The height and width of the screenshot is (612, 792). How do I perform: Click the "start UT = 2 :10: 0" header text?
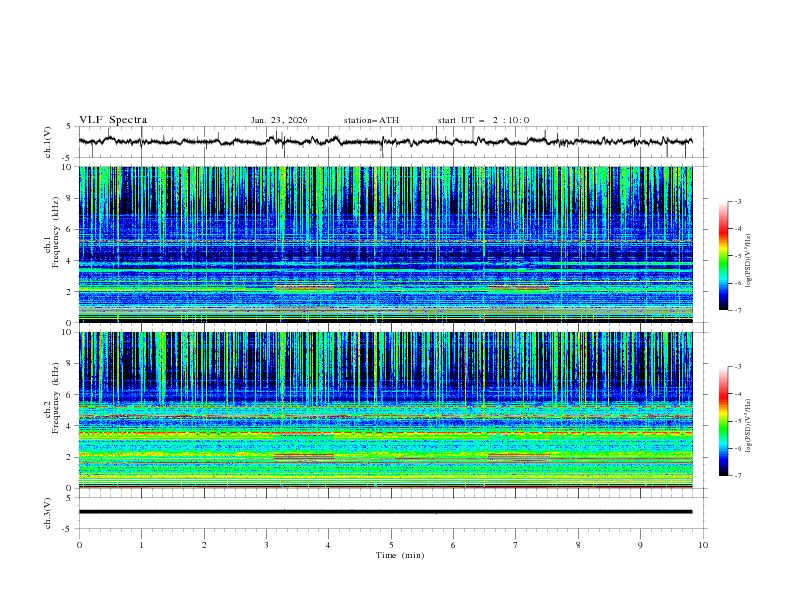(483, 120)
